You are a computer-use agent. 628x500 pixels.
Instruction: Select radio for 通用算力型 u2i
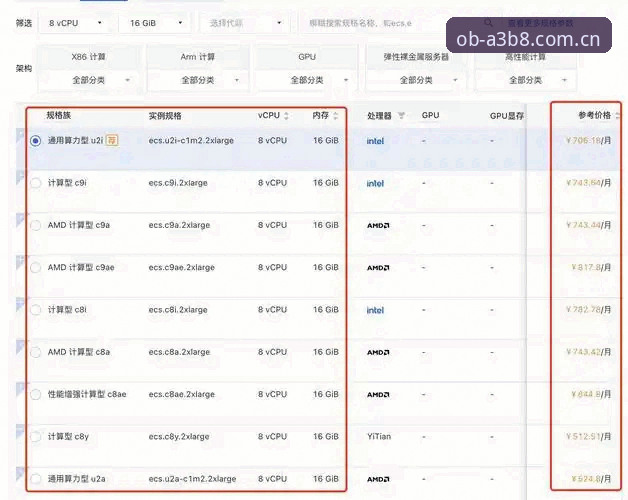point(36,141)
